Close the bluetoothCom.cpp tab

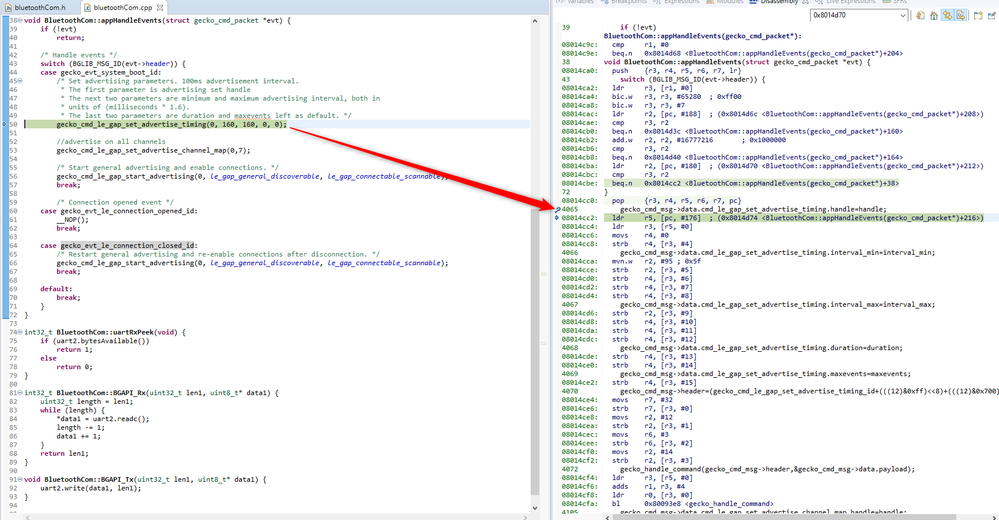tap(160, 8)
